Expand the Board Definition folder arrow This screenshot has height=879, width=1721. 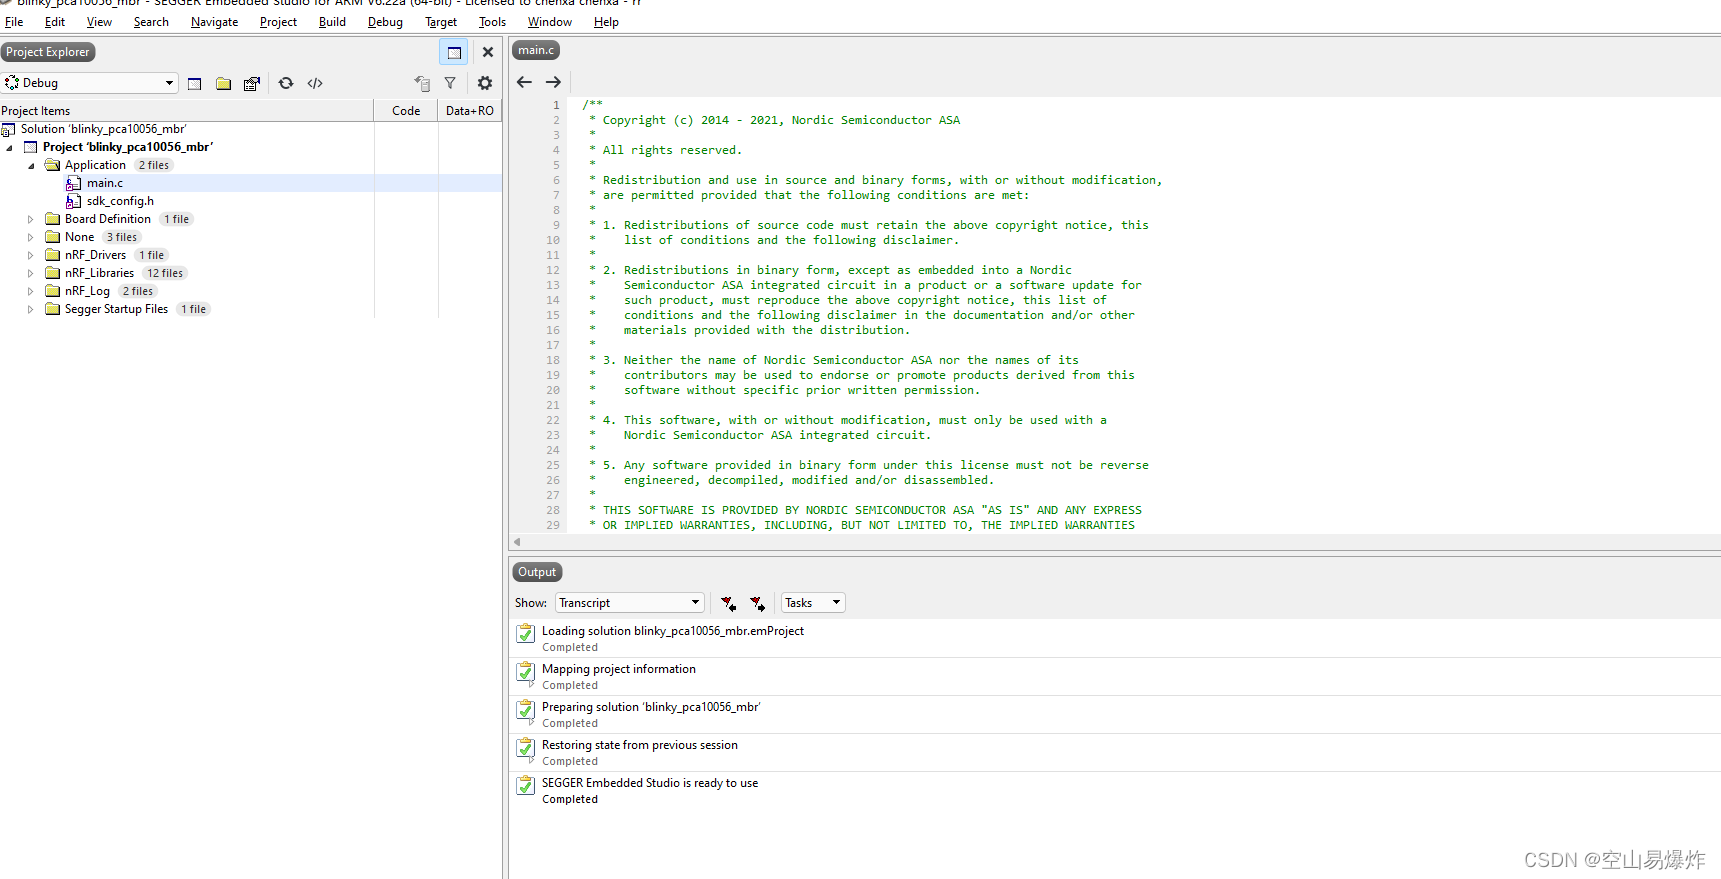(x=31, y=219)
